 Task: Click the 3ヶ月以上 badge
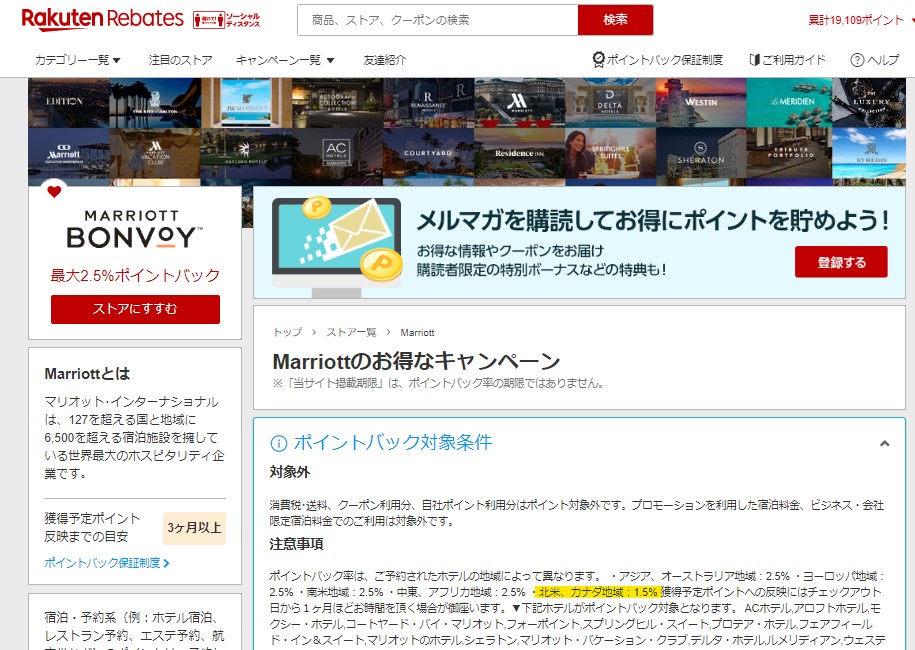click(x=194, y=528)
